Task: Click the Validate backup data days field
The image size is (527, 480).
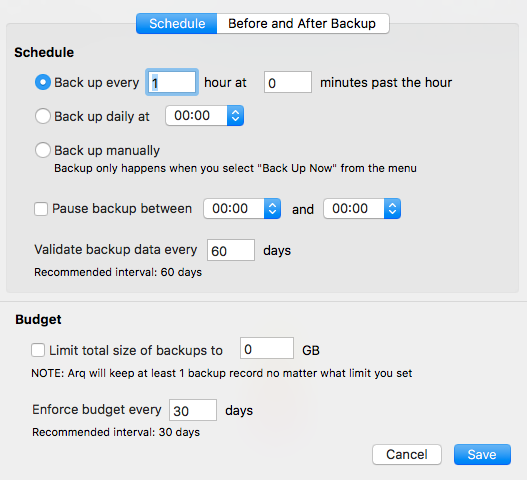Action: 231,250
